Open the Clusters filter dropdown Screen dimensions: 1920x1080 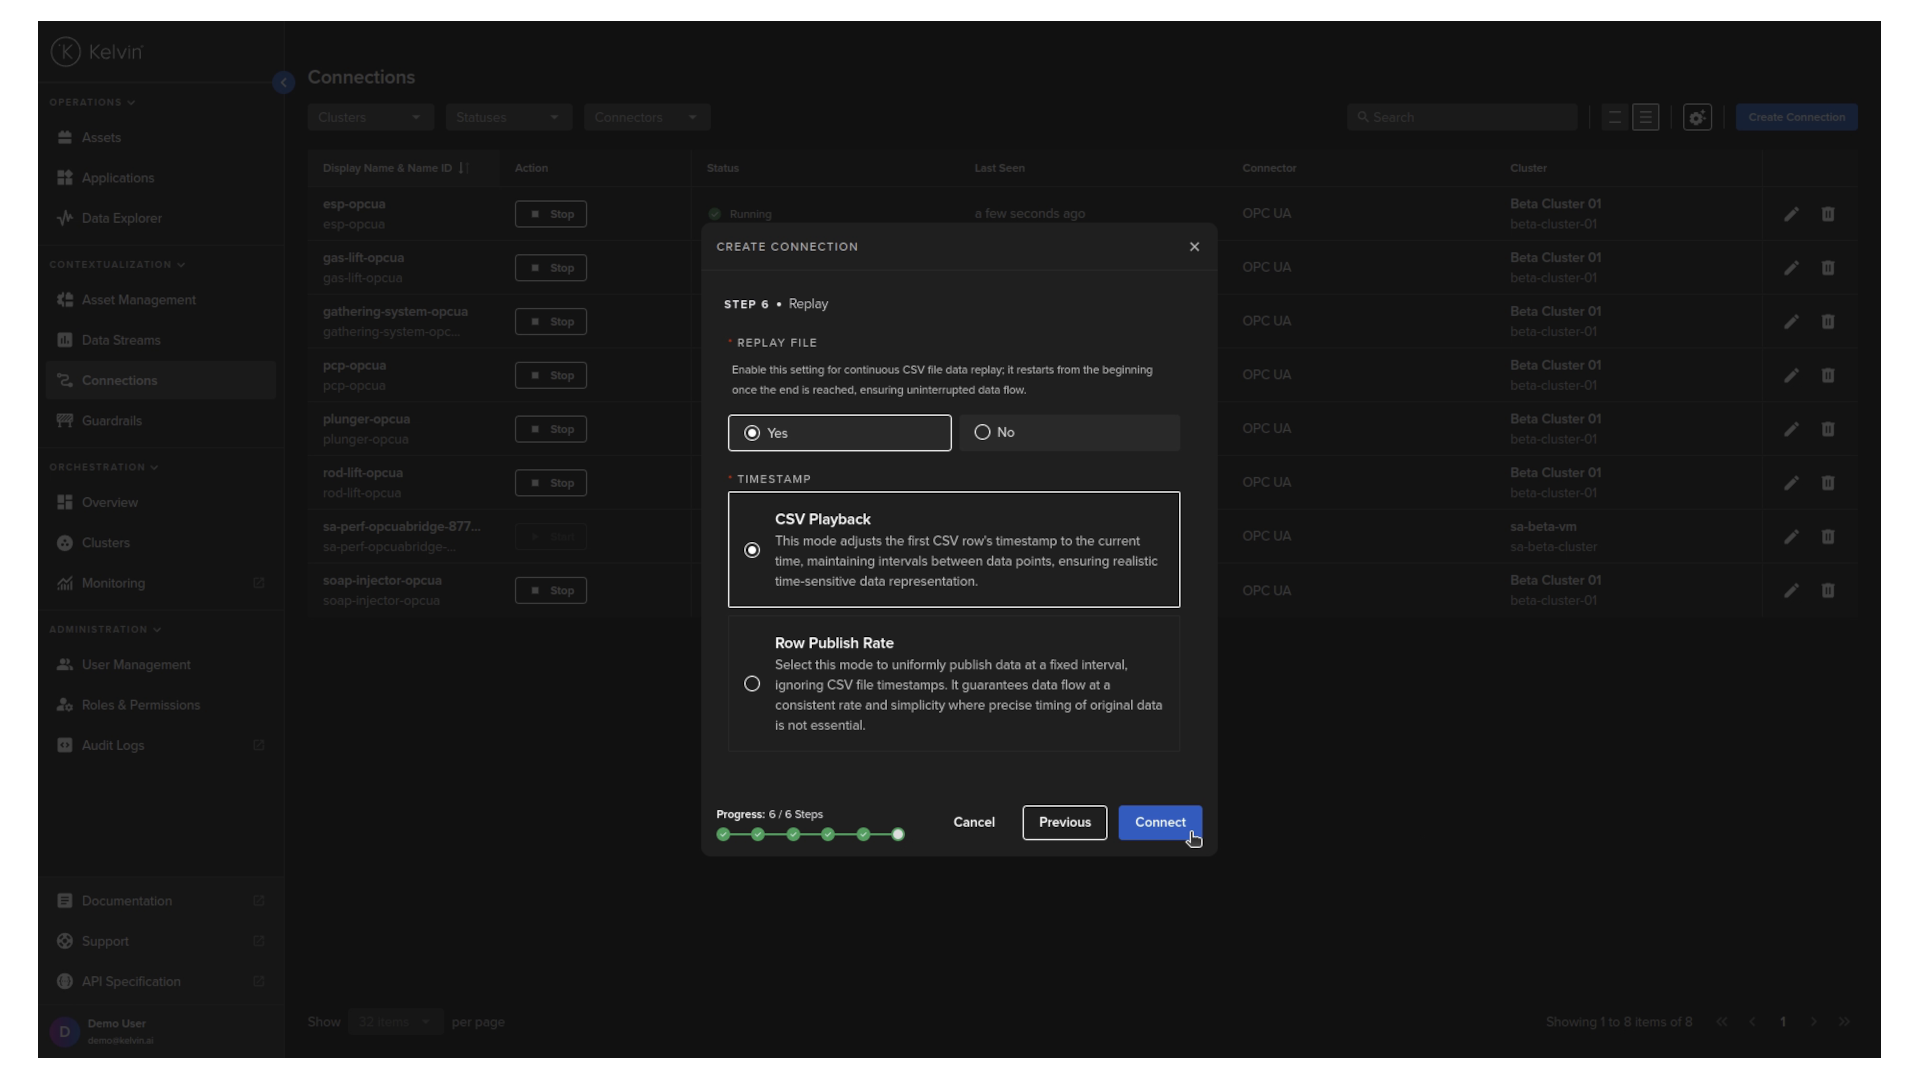369,117
